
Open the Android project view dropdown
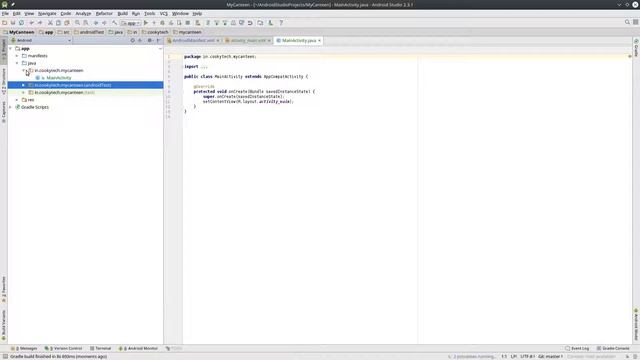41,40
